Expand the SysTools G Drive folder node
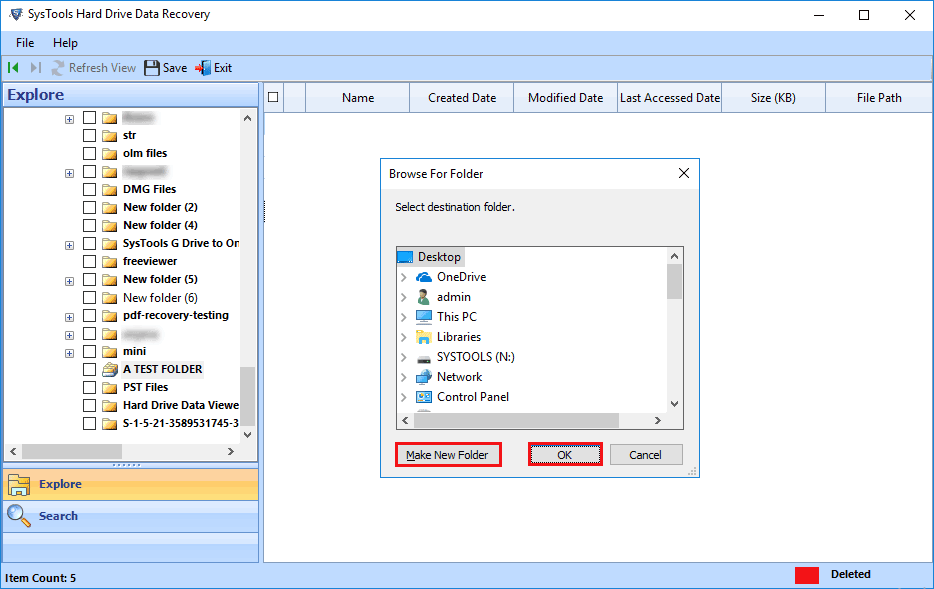This screenshot has width=934, height=589. point(70,245)
